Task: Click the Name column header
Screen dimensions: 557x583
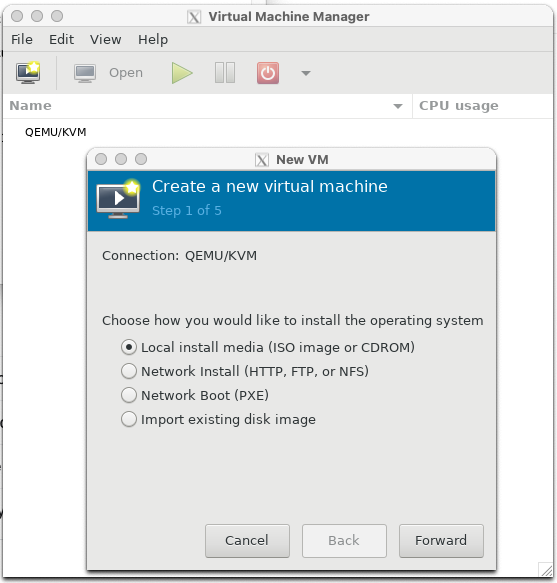Action: point(207,106)
